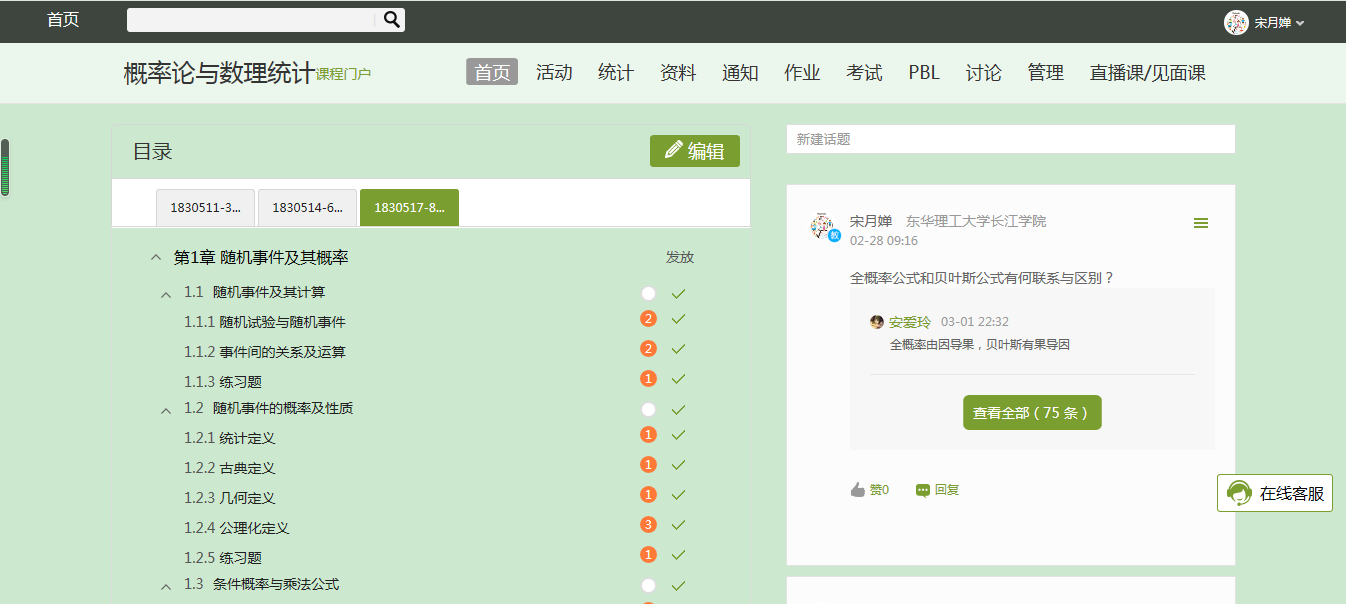Click 安爱玲's small avatar in the reply

pos(877,322)
